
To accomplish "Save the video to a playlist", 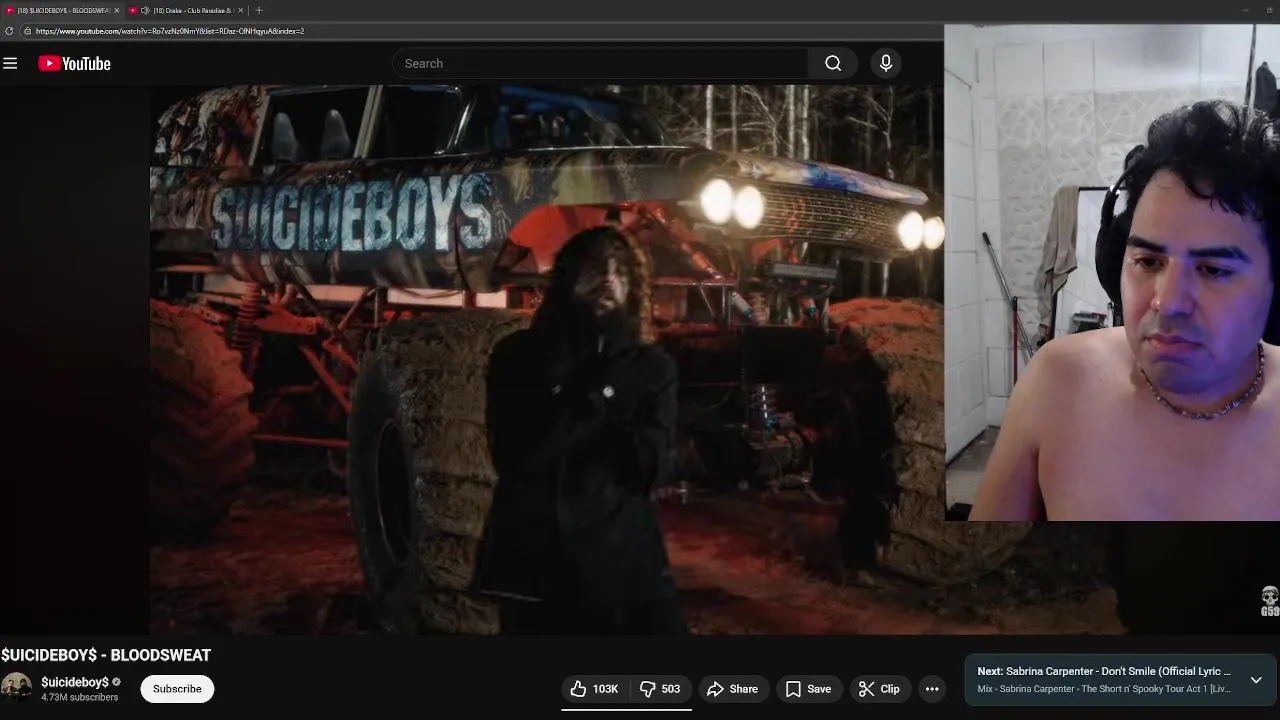I will click(x=808, y=689).
